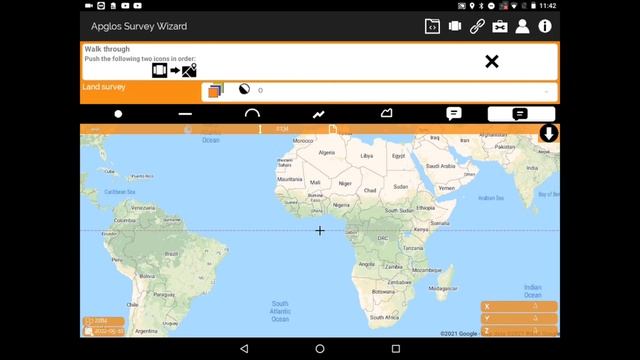
Task: Click the Brazil label on map
Action: tap(171, 254)
